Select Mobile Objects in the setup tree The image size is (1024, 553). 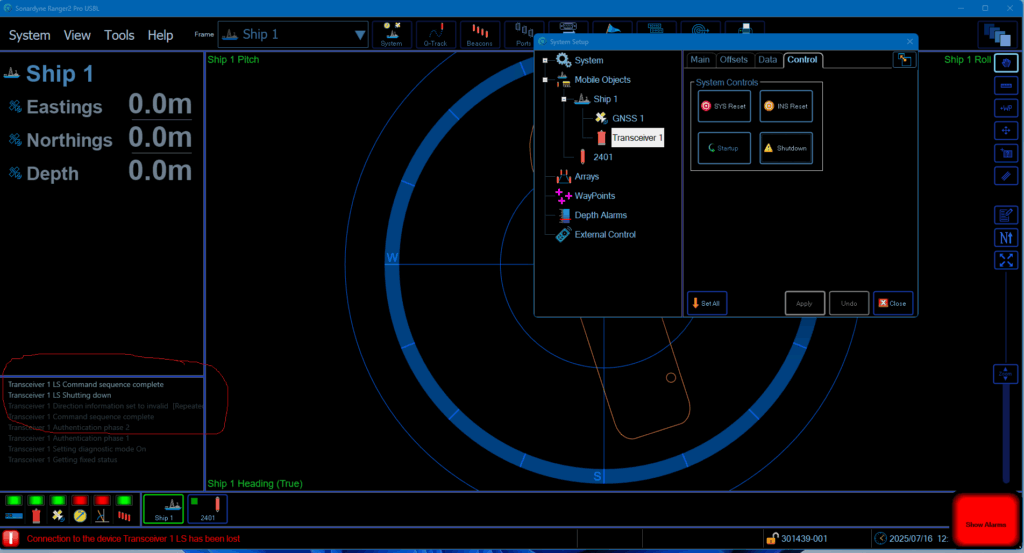[x=602, y=80]
